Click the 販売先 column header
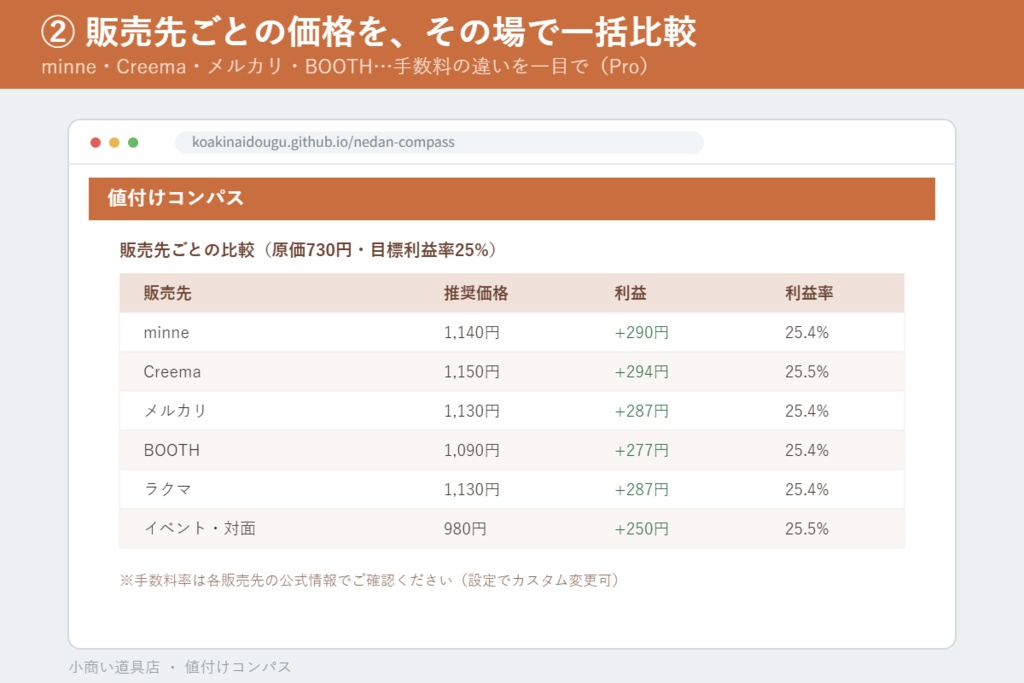The width and height of the screenshot is (1024, 683). click(167, 293)
